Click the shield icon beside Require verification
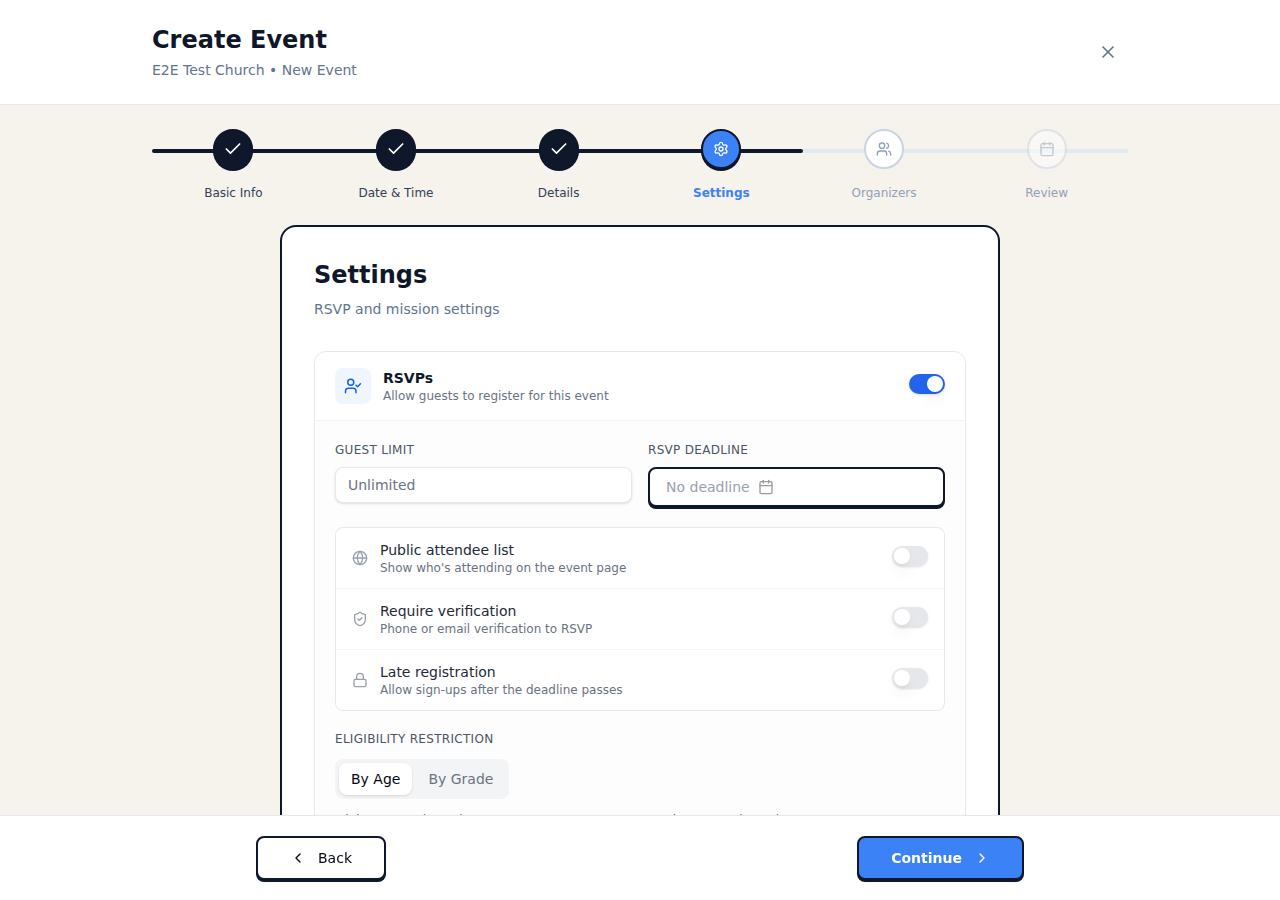1280x900 pixels. click(x=359, y=619)
